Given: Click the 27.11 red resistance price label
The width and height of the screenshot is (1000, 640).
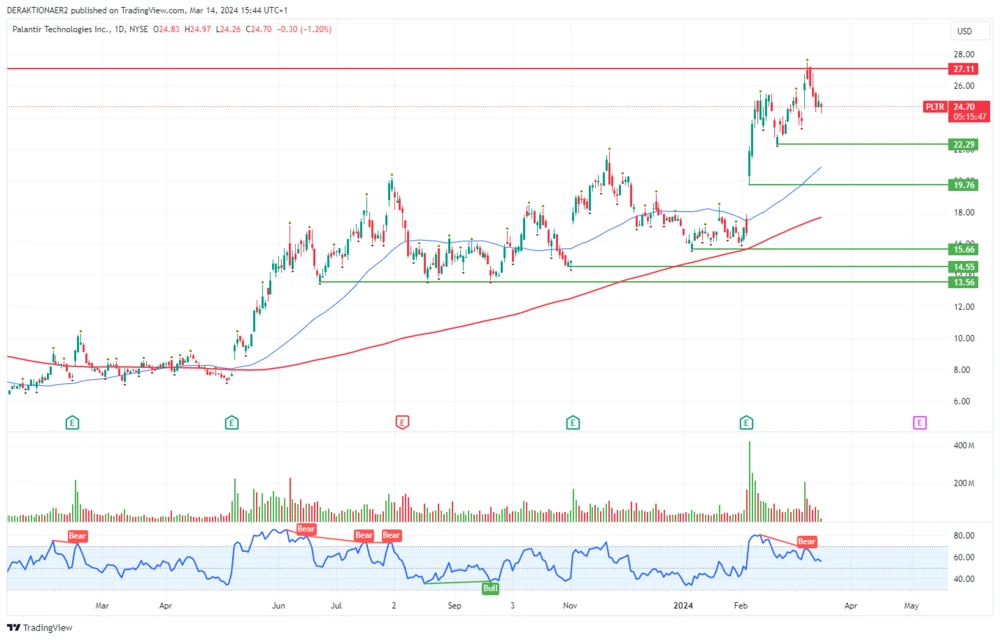Looking at the screenshot, I should (962, 69).
